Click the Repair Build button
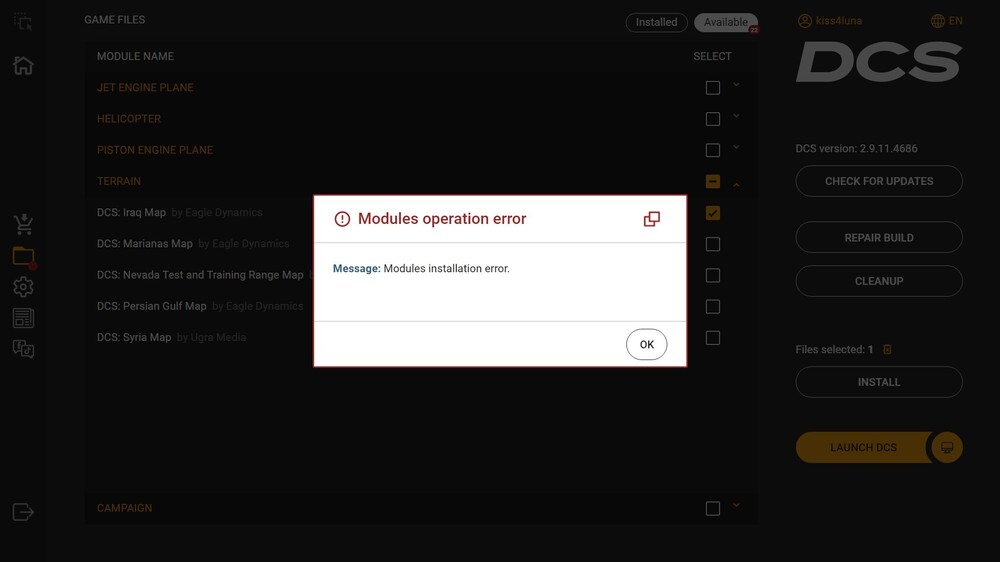The width and height of the screenshot is (1000, 562). point(879,237)
